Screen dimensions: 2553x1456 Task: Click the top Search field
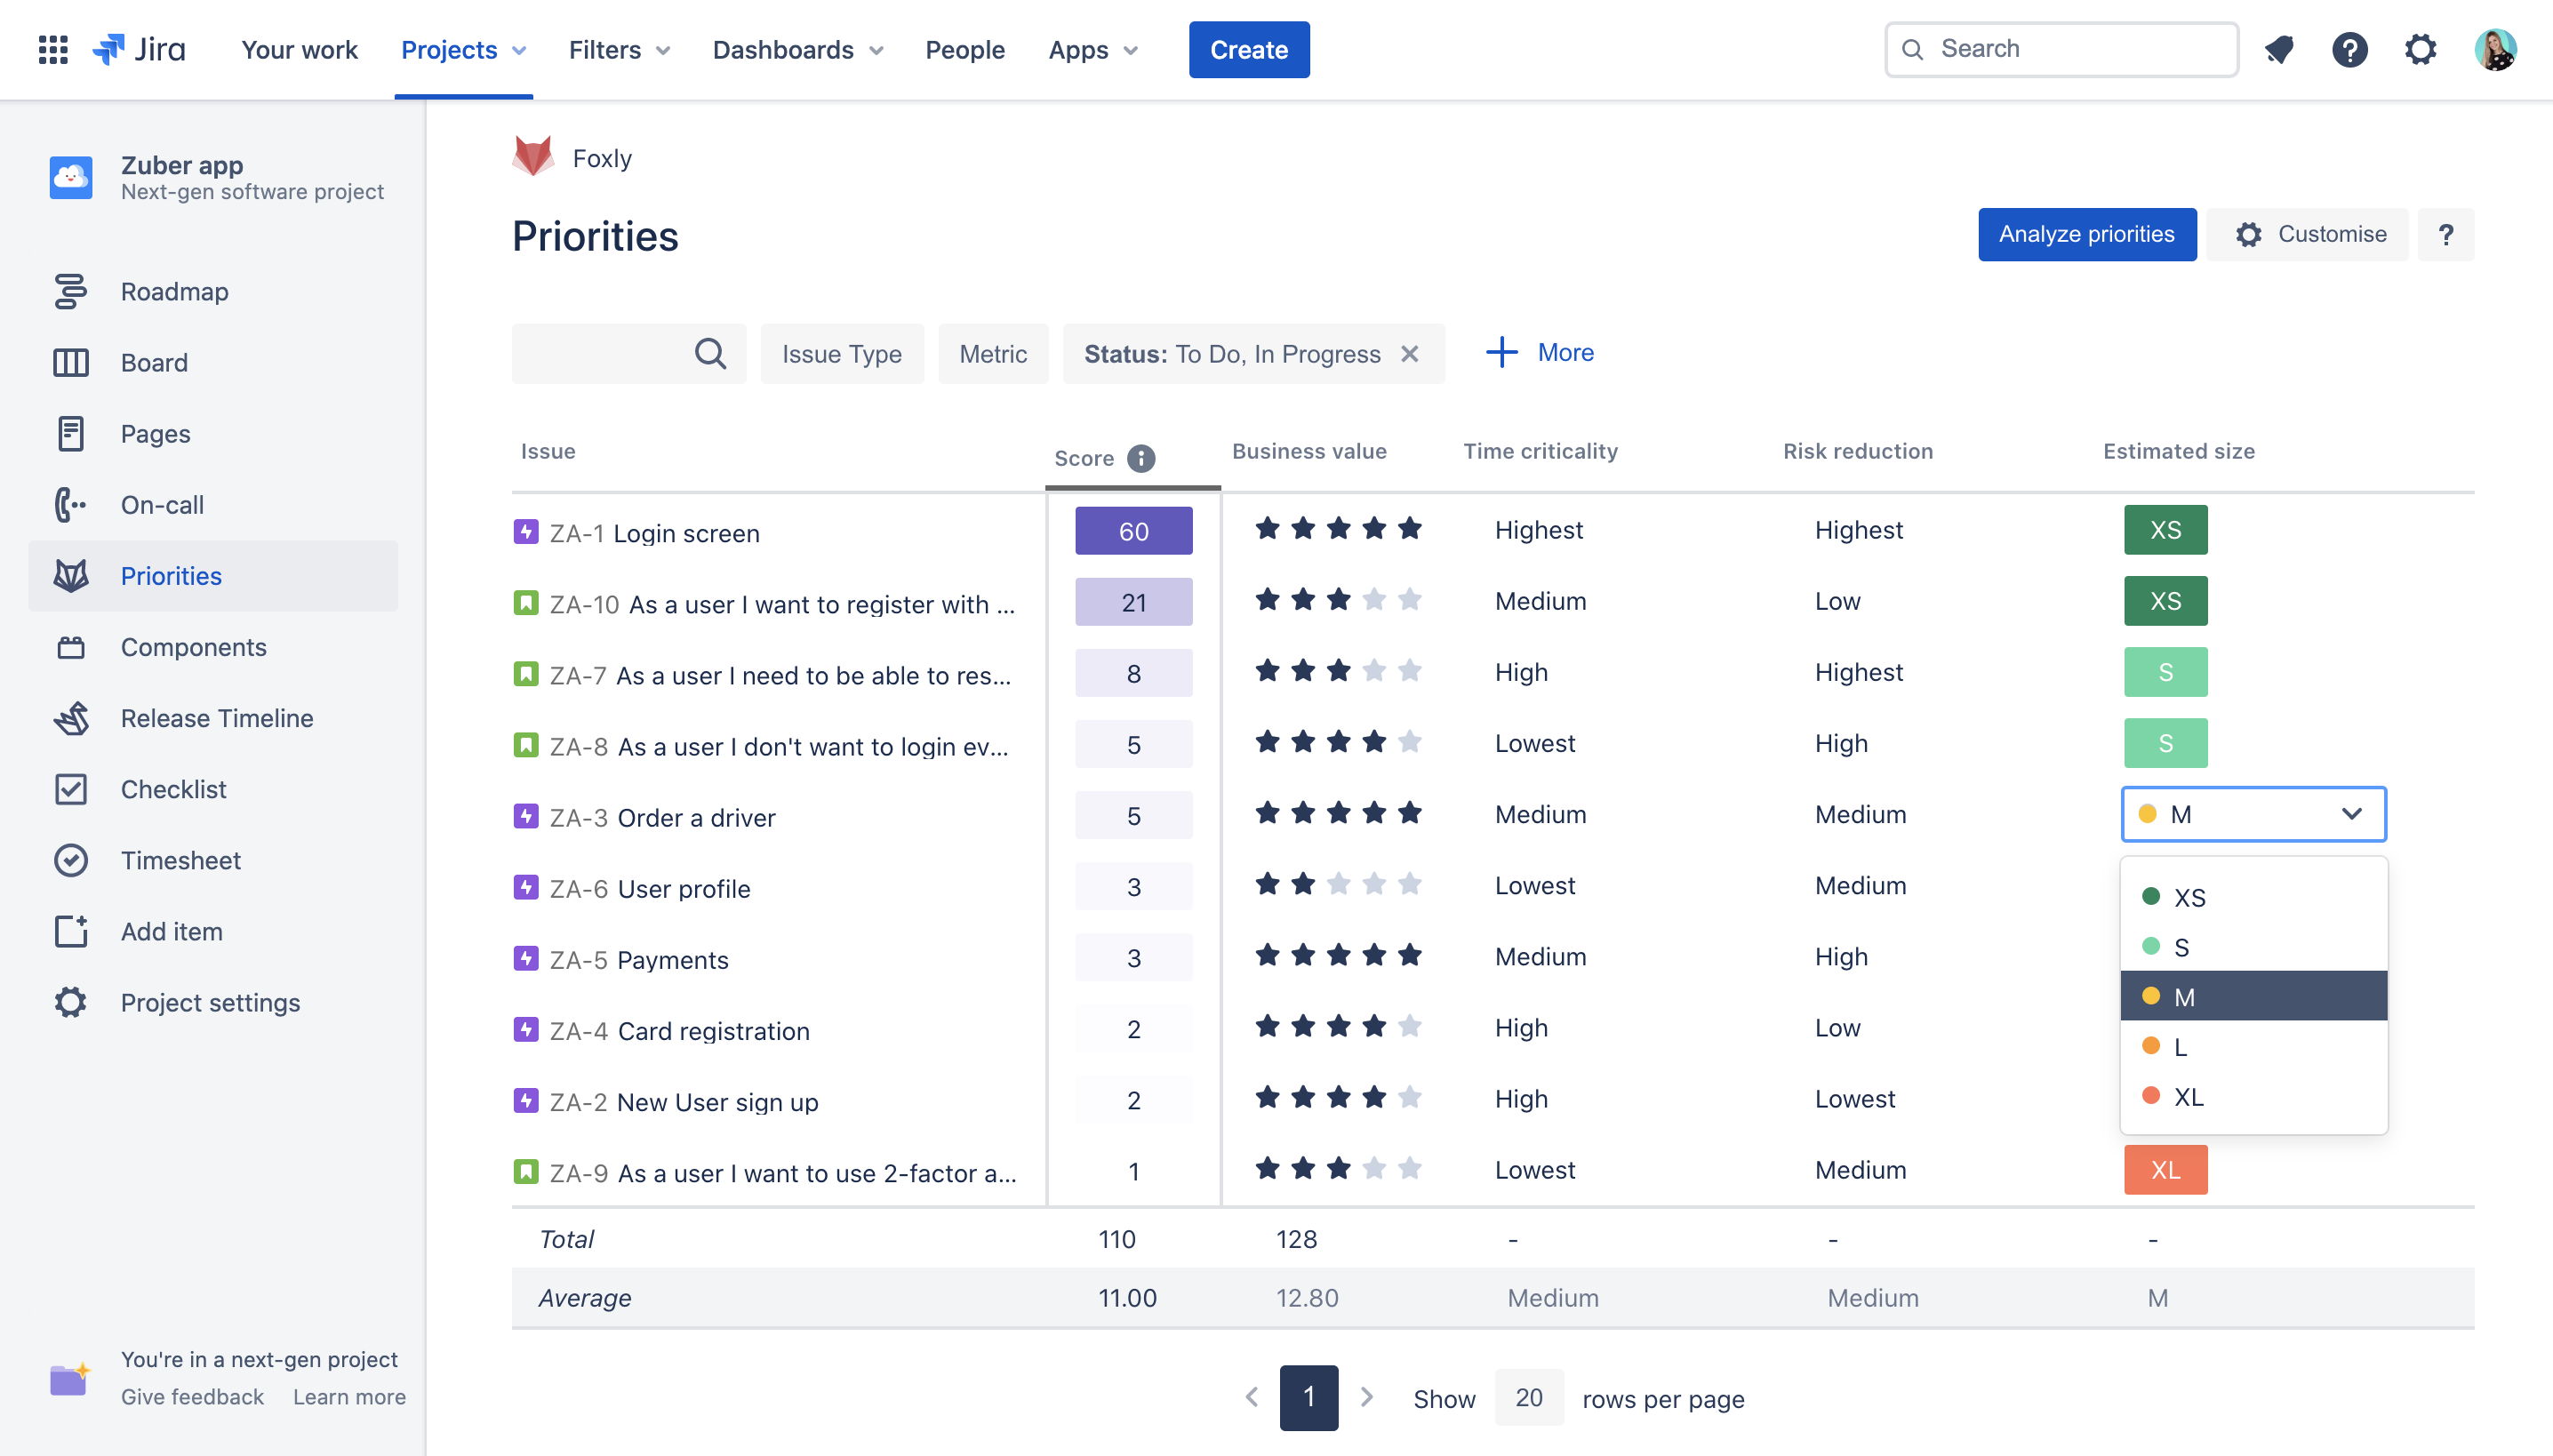pos(2061,49)
